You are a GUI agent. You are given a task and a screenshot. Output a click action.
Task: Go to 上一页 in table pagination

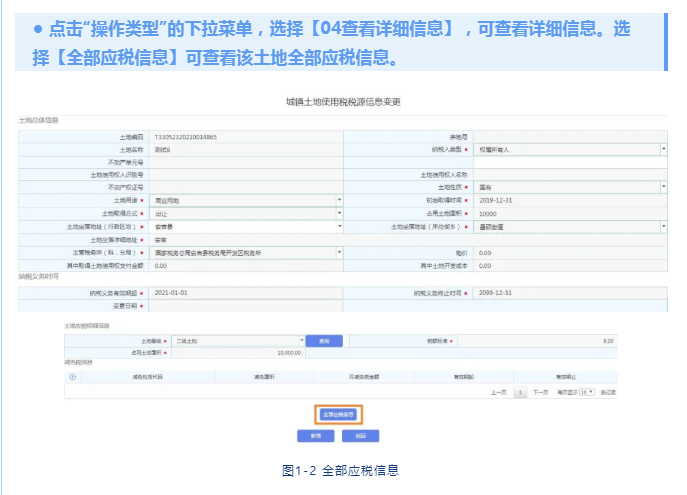click(499, 392)
